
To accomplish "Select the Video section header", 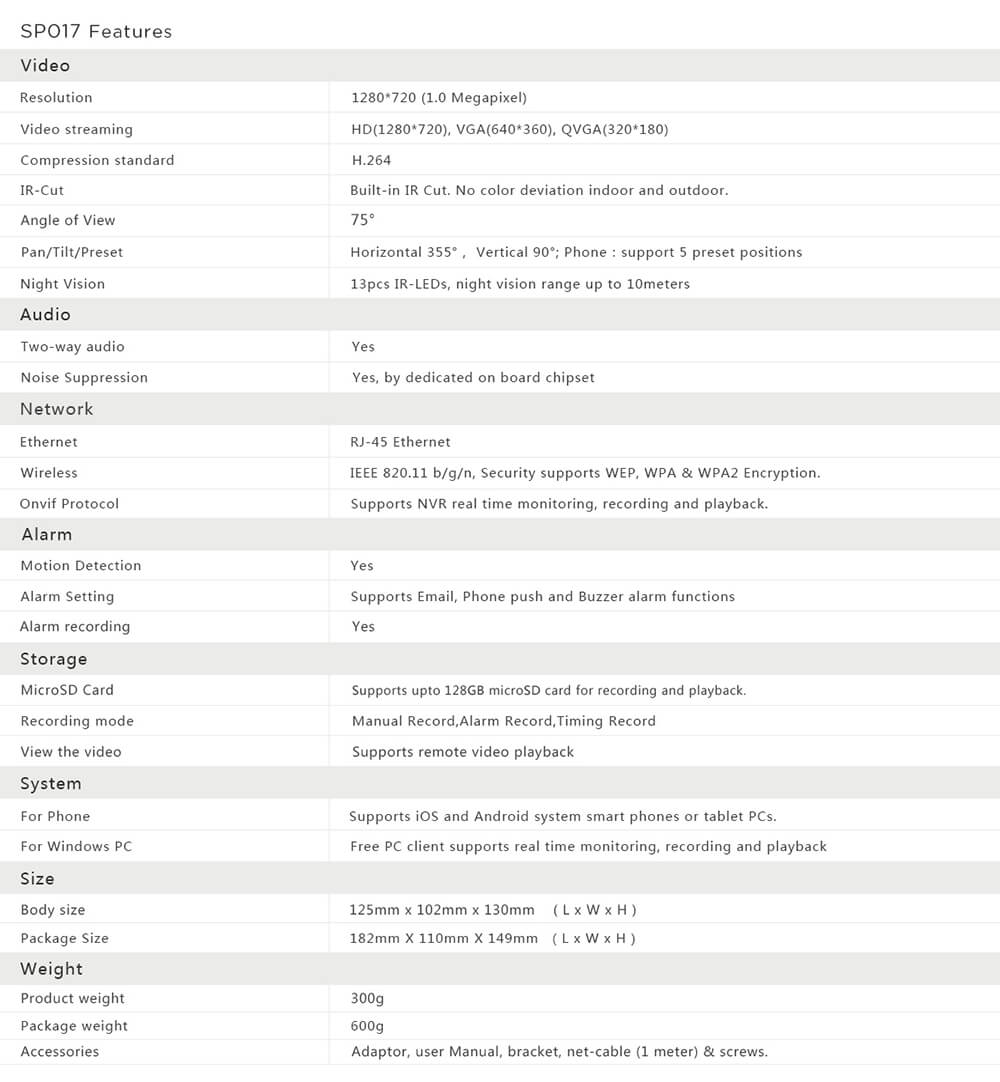I will coord(45,66).
